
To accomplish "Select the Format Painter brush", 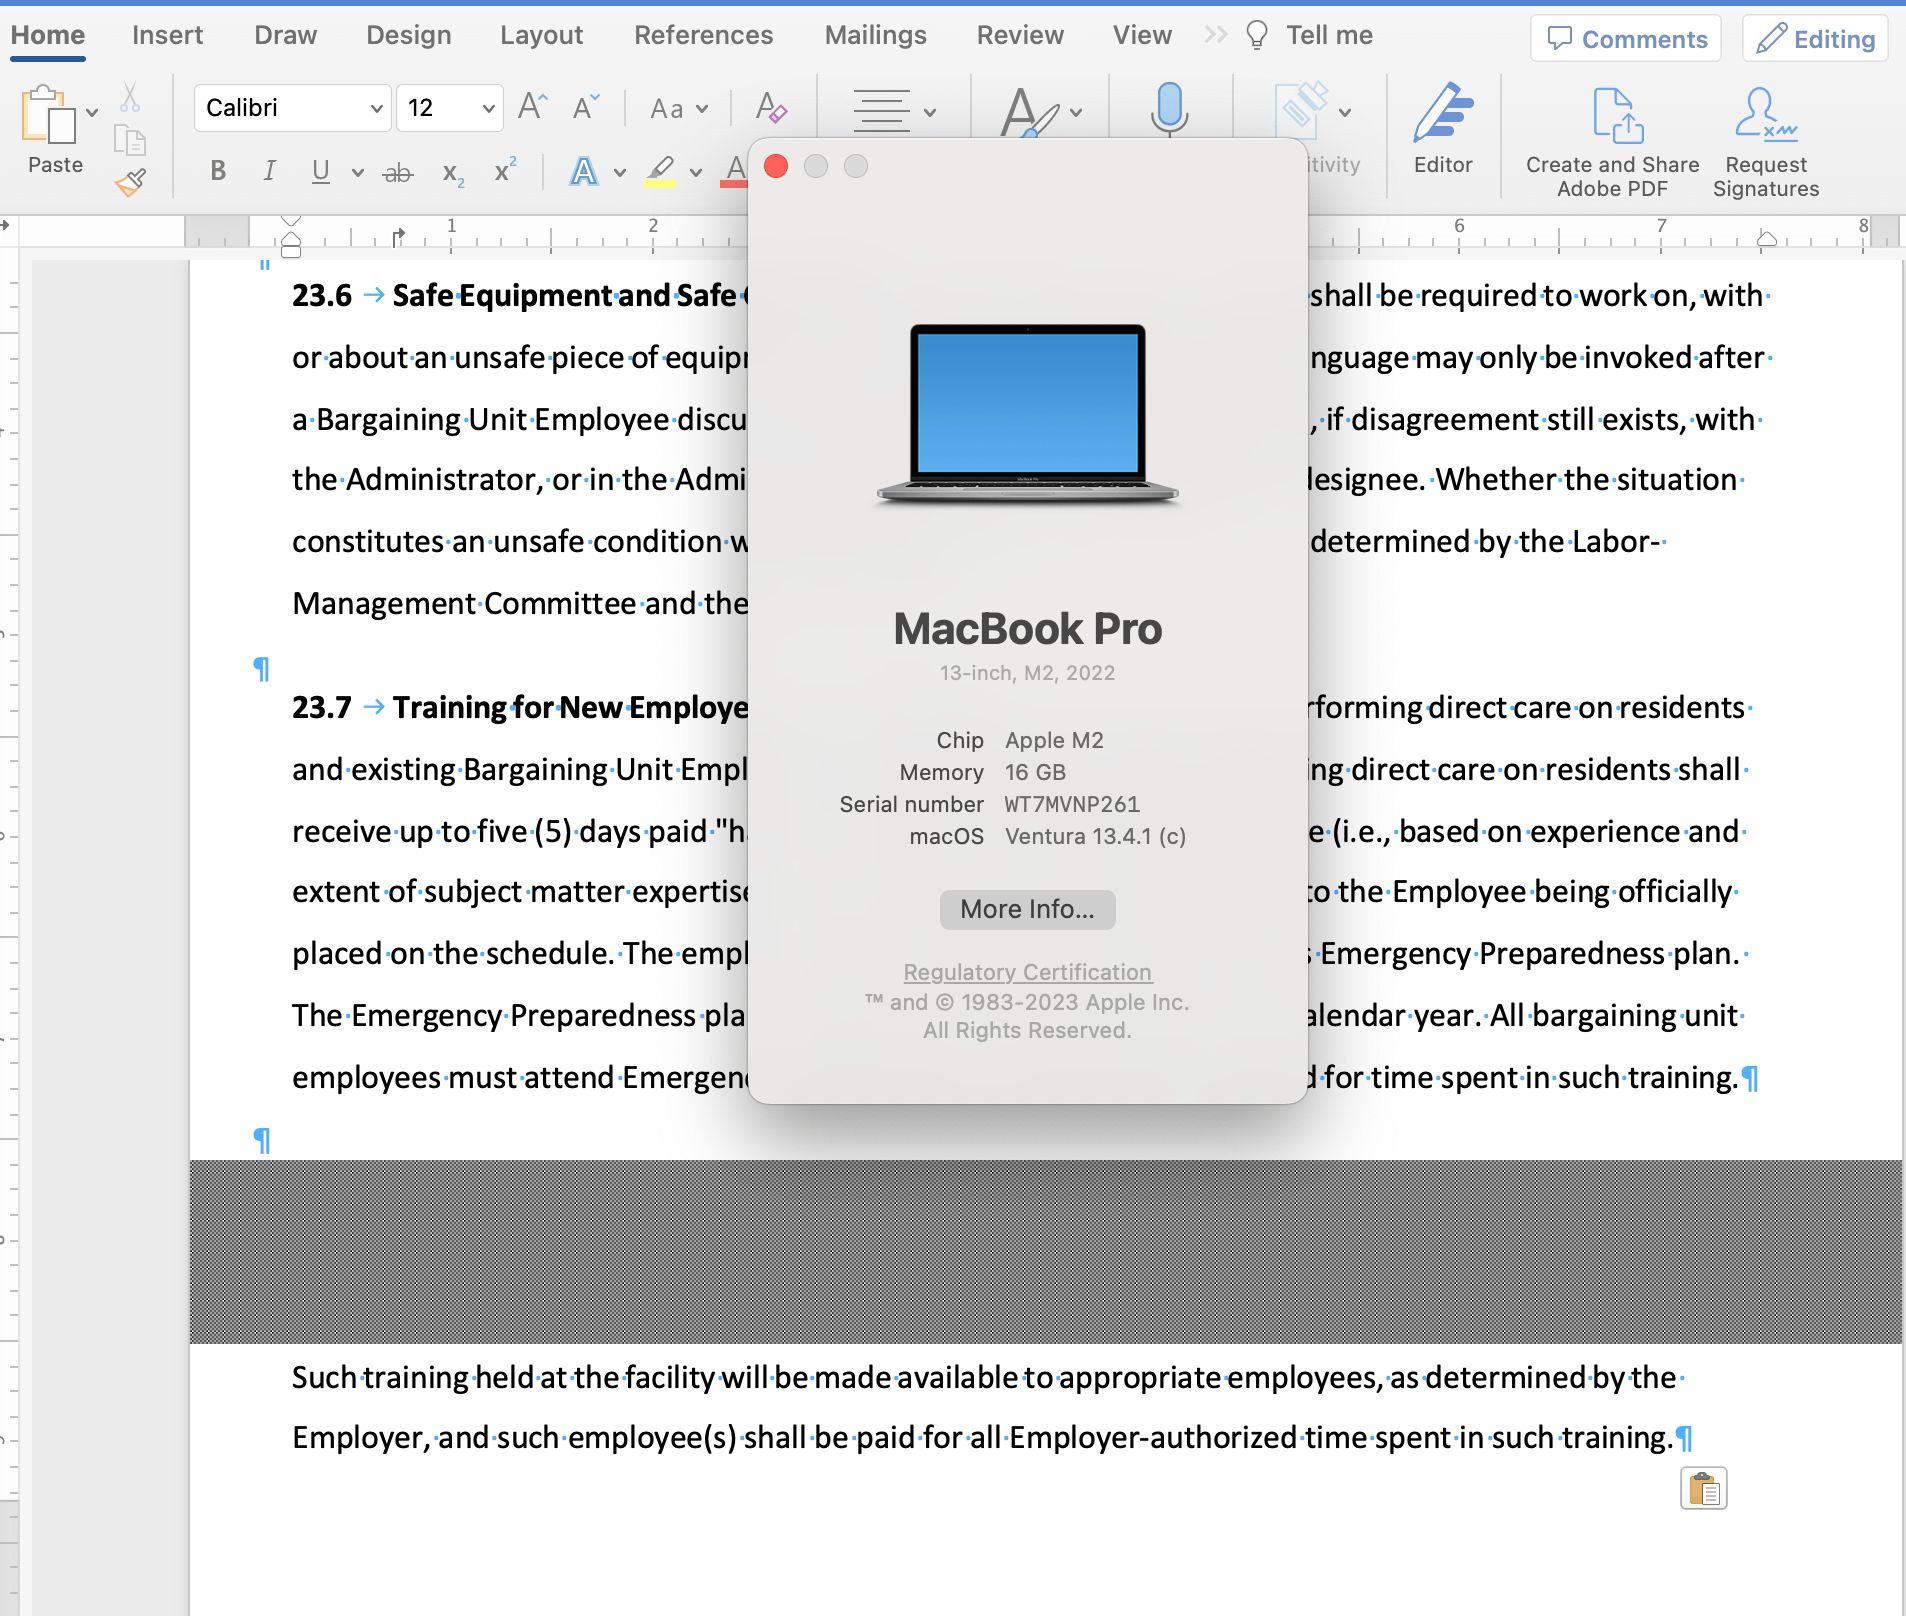I will [x=130, y=181].
